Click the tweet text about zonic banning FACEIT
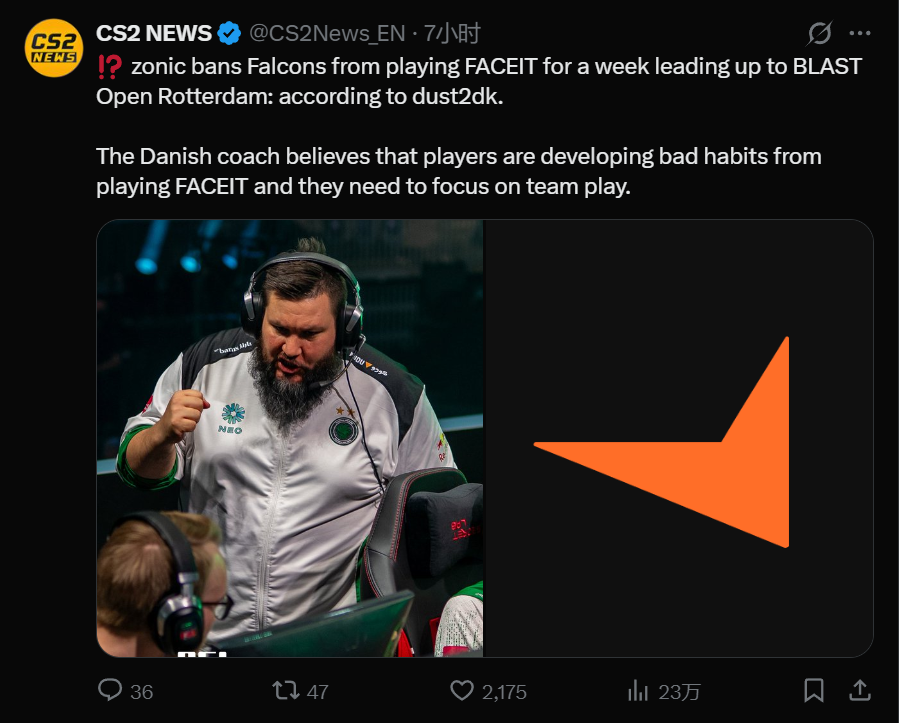Screen dimensions: 899x723 pyautogui.click(x=479, y=126)
